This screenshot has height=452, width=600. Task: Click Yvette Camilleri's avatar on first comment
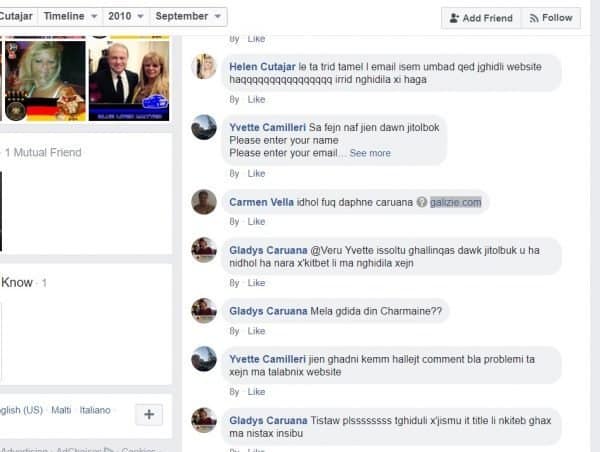point(205,128)
